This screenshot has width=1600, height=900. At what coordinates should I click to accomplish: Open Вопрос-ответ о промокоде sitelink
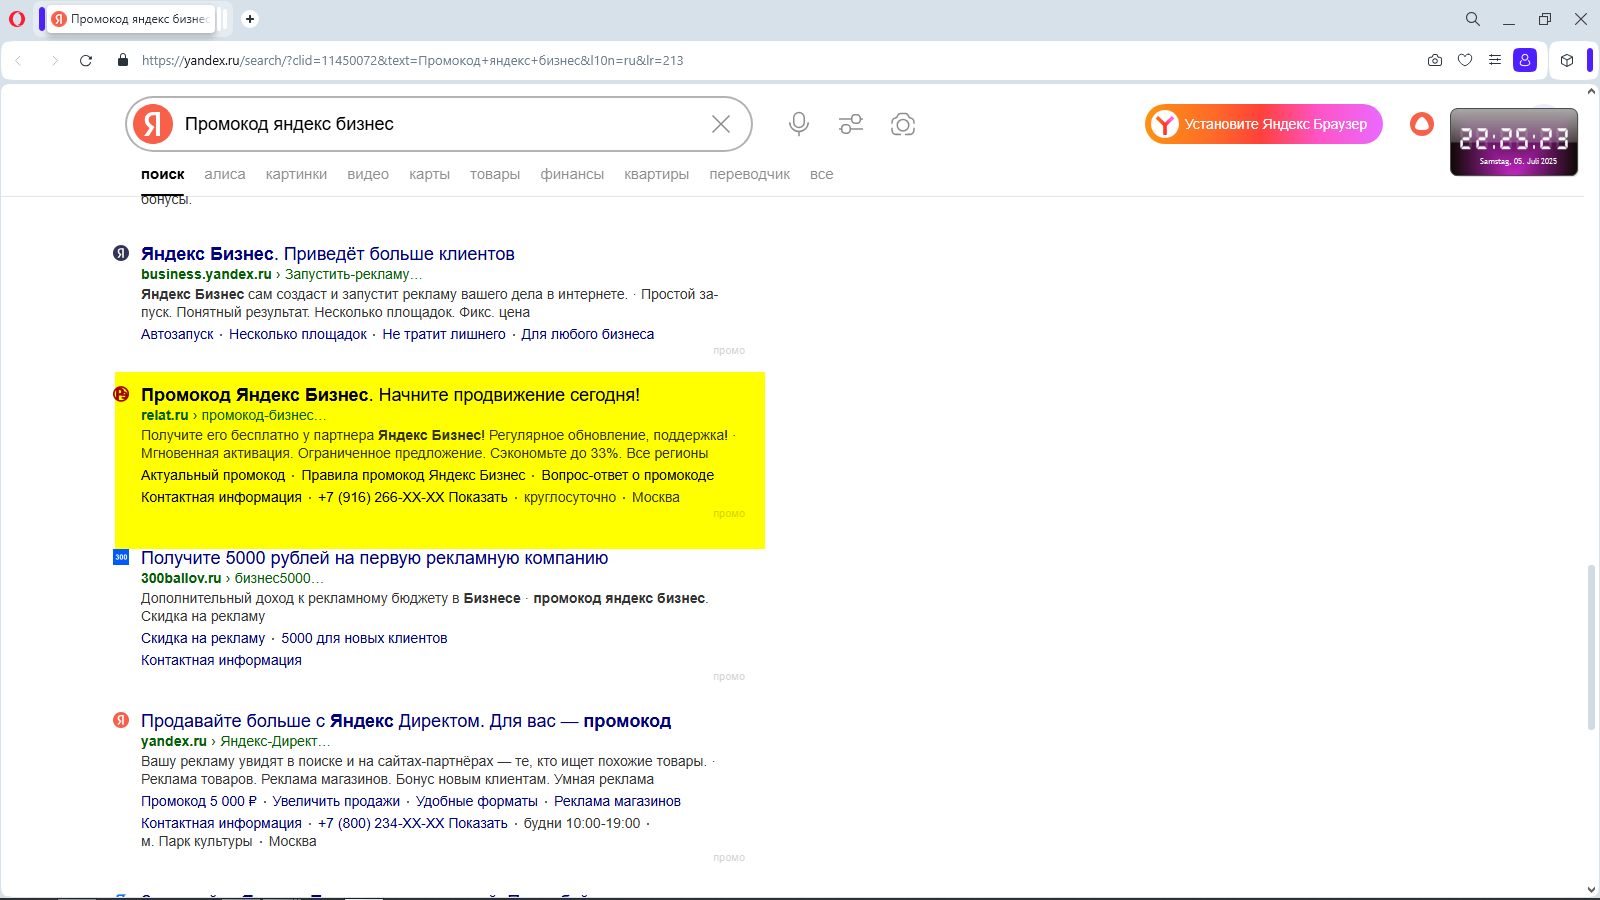click(x=628, y=475)
